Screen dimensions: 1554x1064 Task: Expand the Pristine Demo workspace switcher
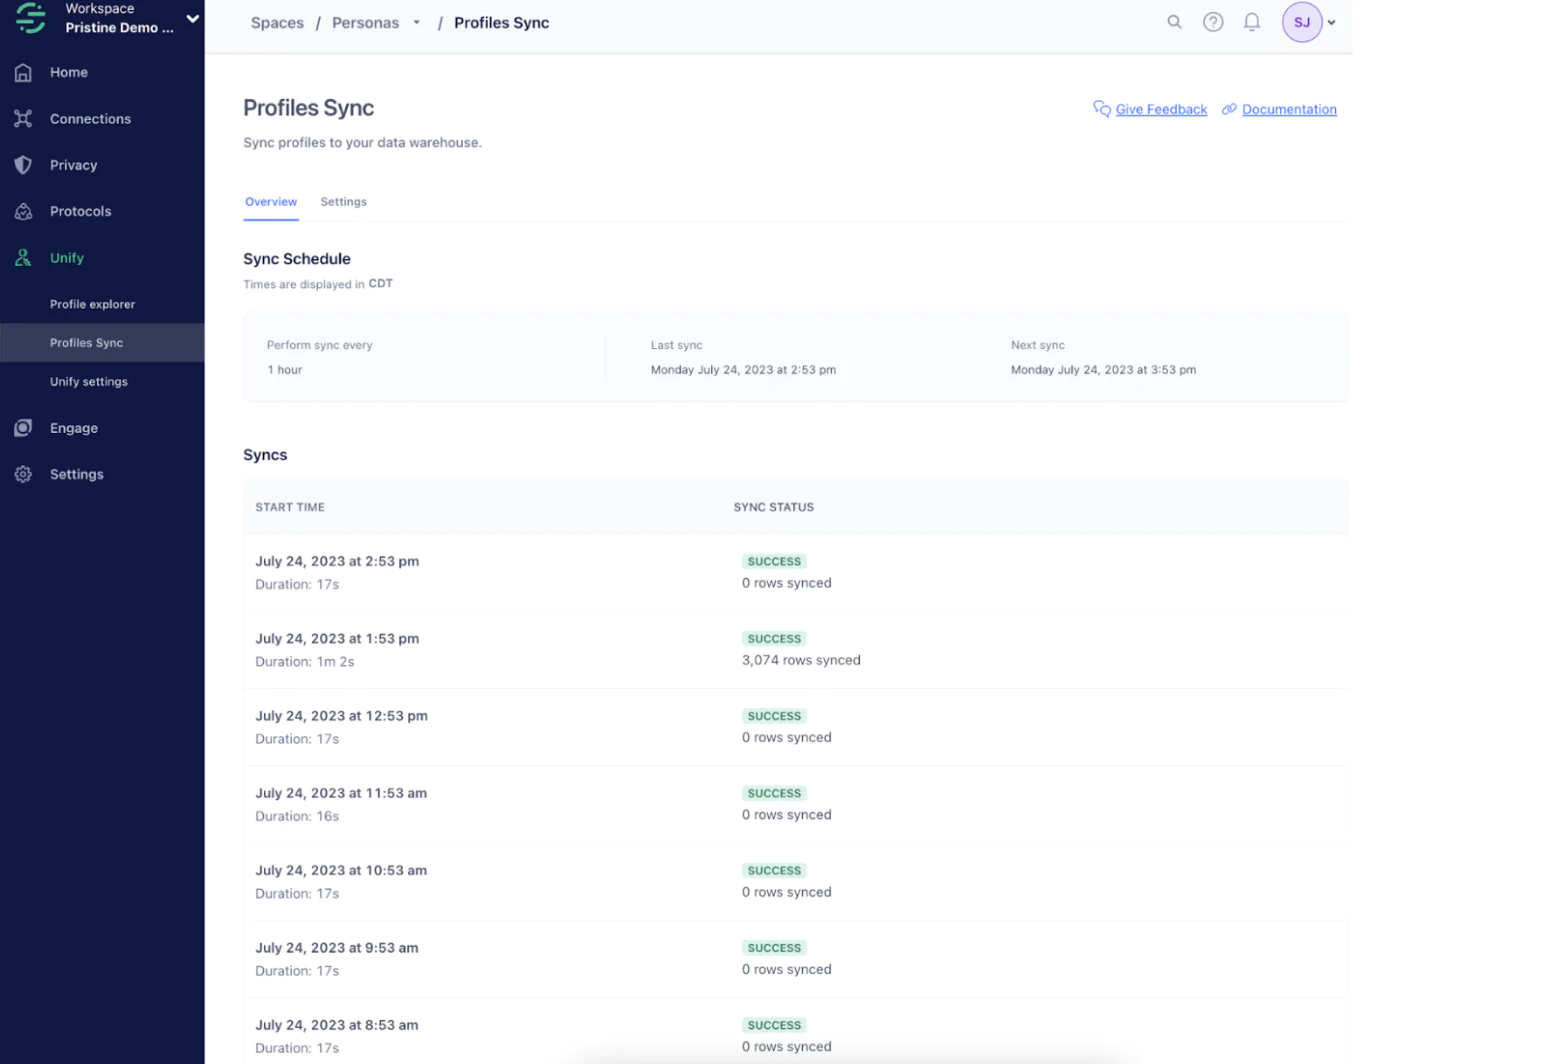pos(193,18)
